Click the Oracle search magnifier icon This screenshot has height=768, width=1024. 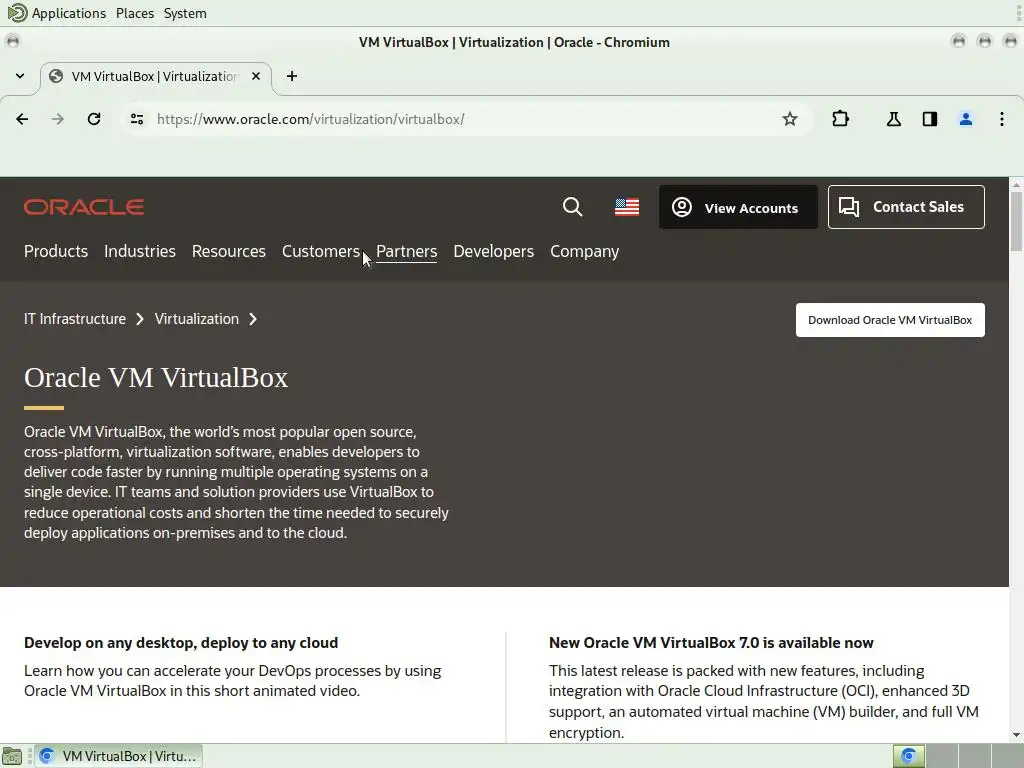572,207
